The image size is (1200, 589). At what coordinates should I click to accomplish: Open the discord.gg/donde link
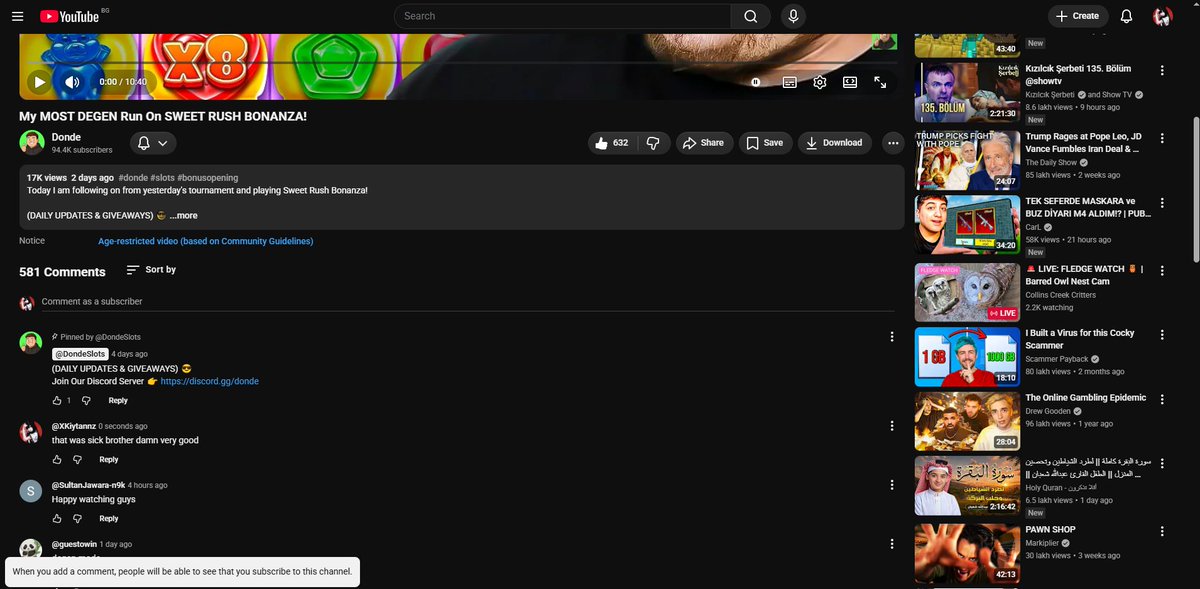tap(209, 381)
